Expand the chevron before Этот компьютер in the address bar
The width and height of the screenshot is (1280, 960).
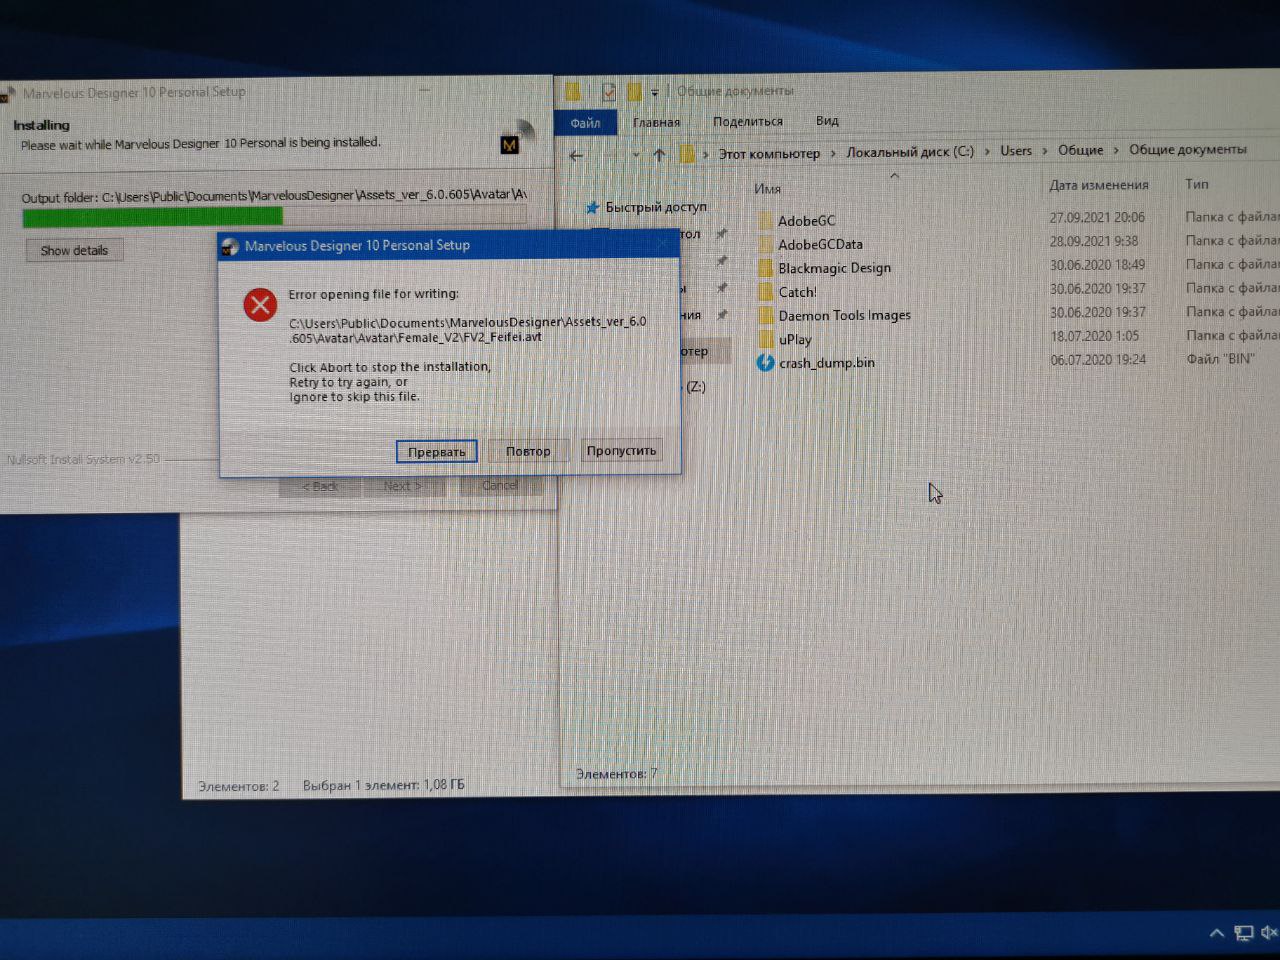pos(705,154)
